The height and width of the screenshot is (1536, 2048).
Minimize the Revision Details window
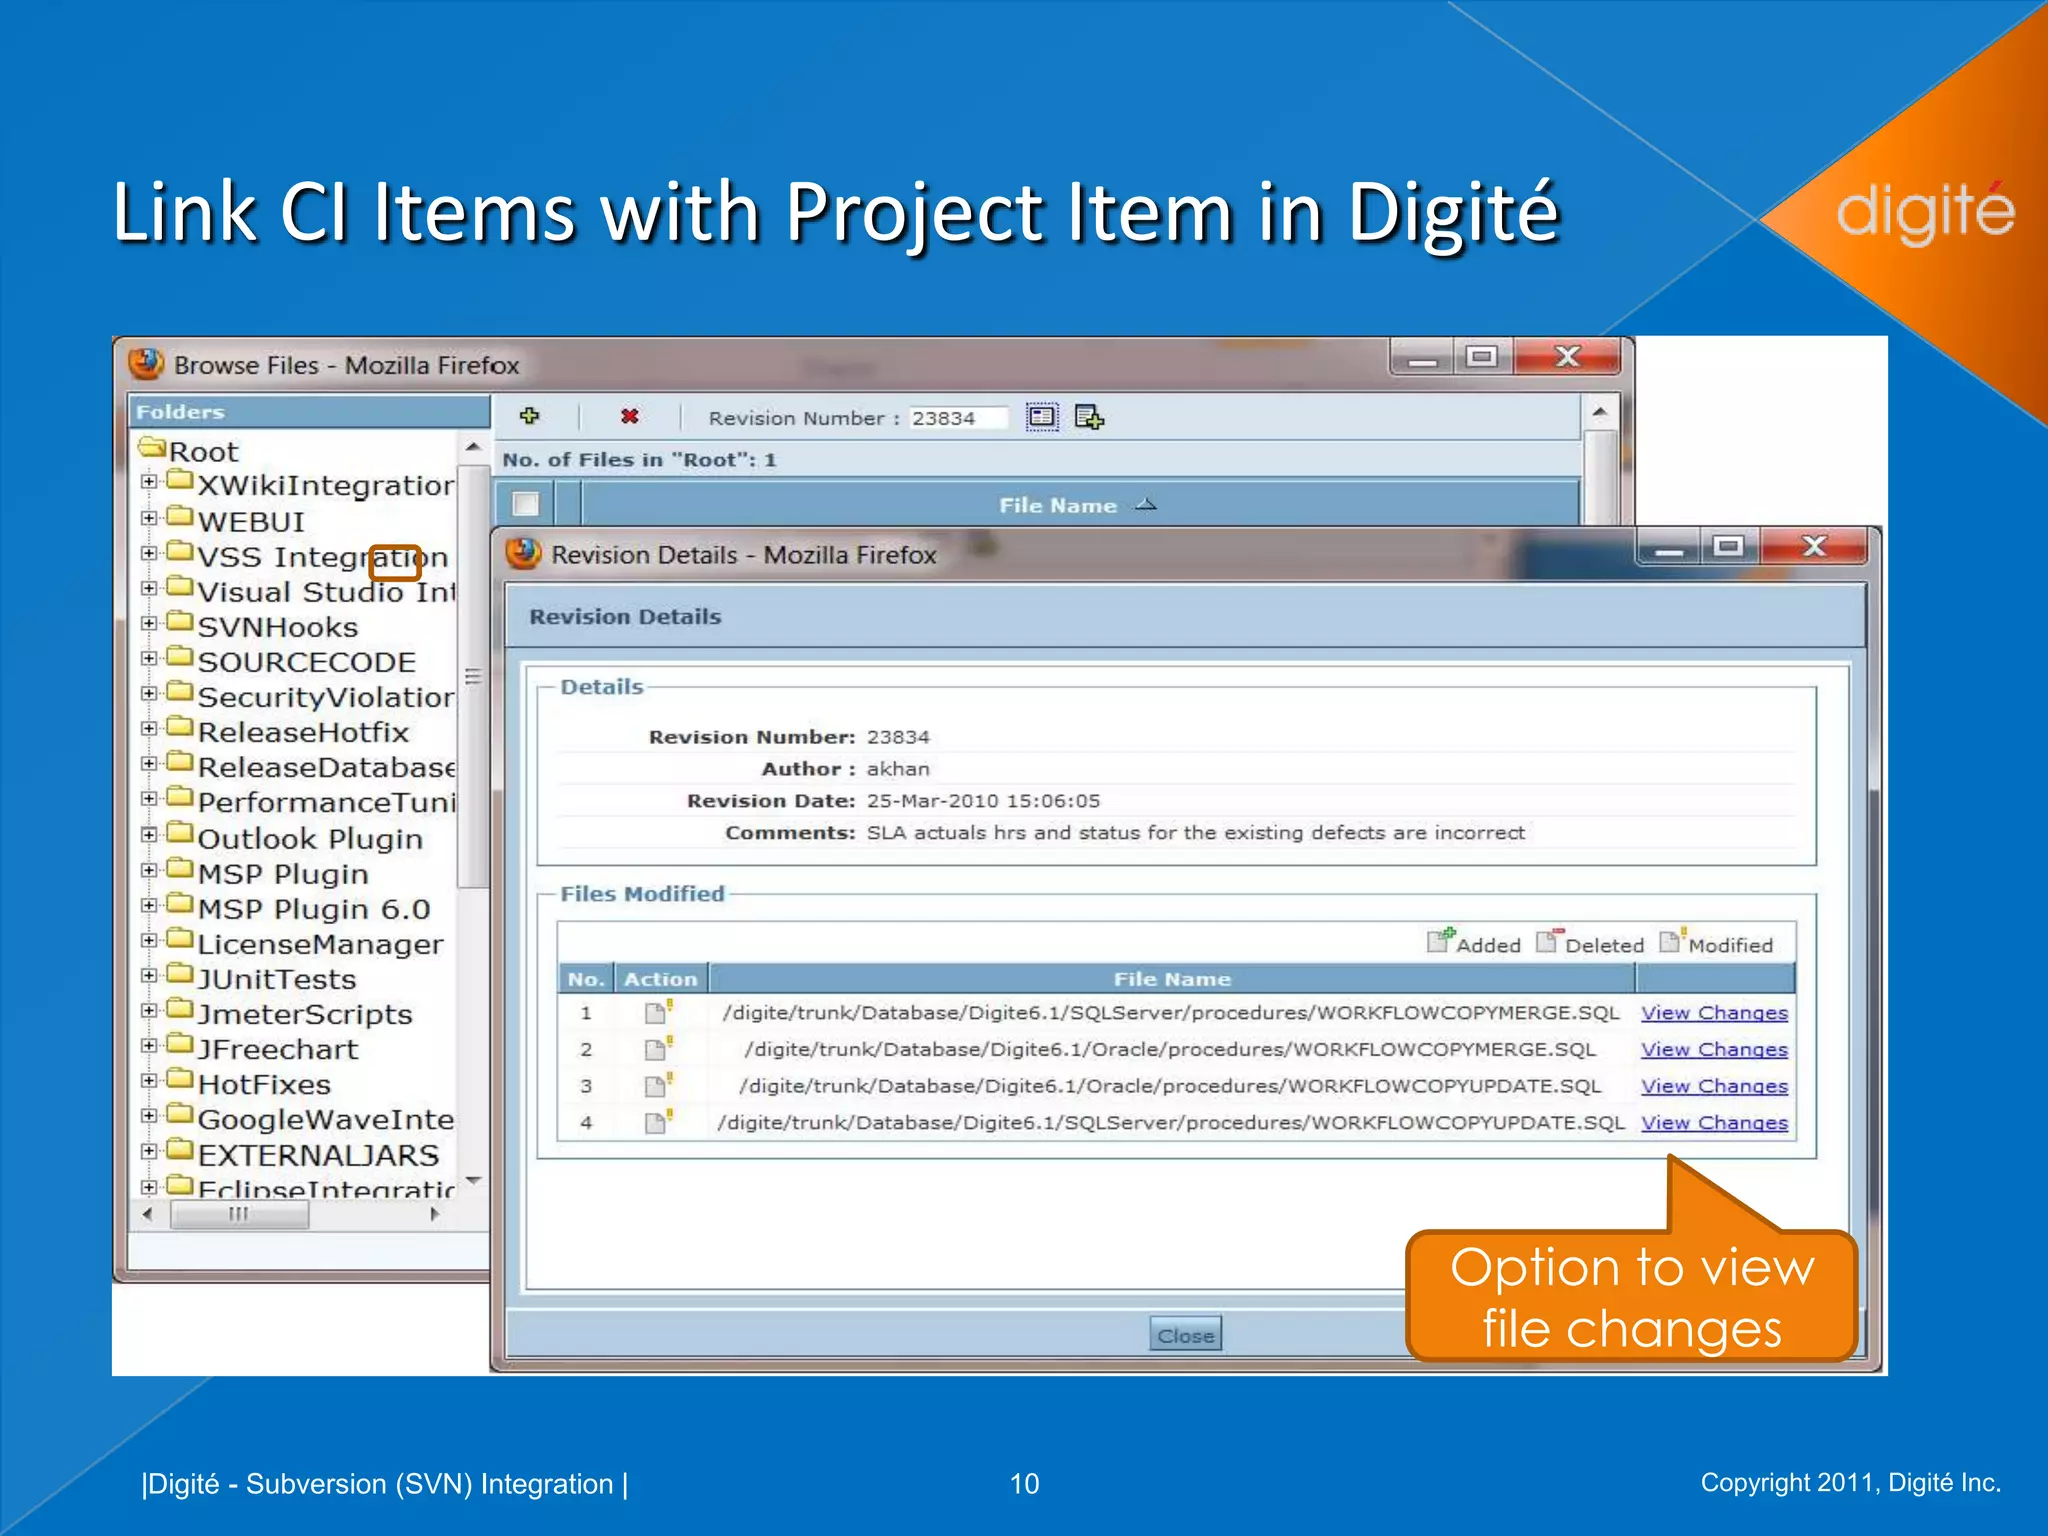(x=1668, y=548)
